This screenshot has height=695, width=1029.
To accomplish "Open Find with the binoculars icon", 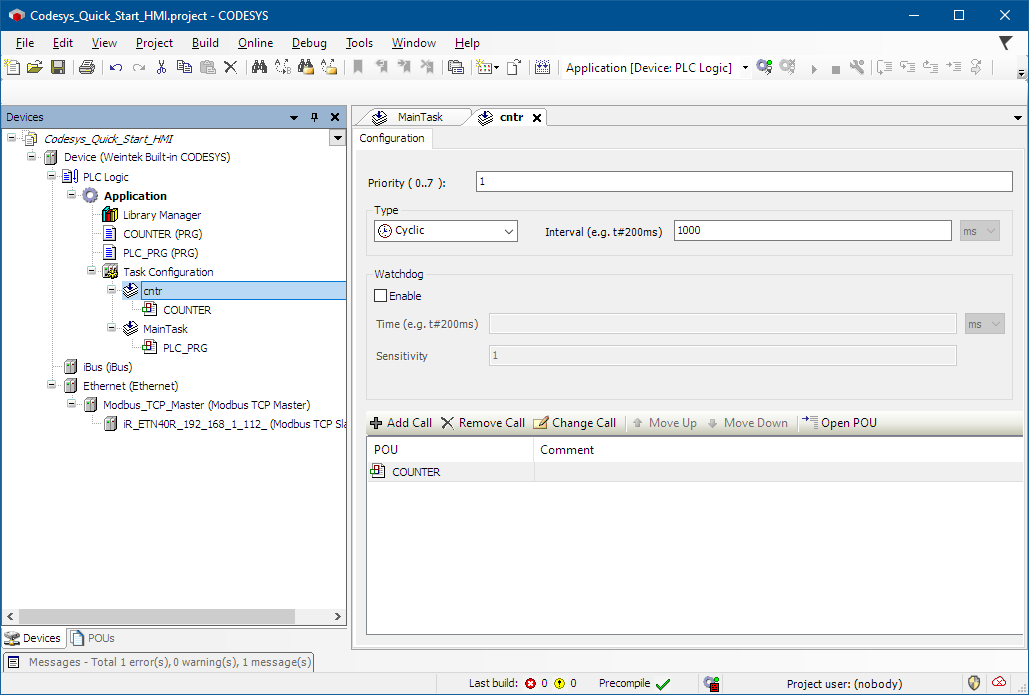I will 259,67.
